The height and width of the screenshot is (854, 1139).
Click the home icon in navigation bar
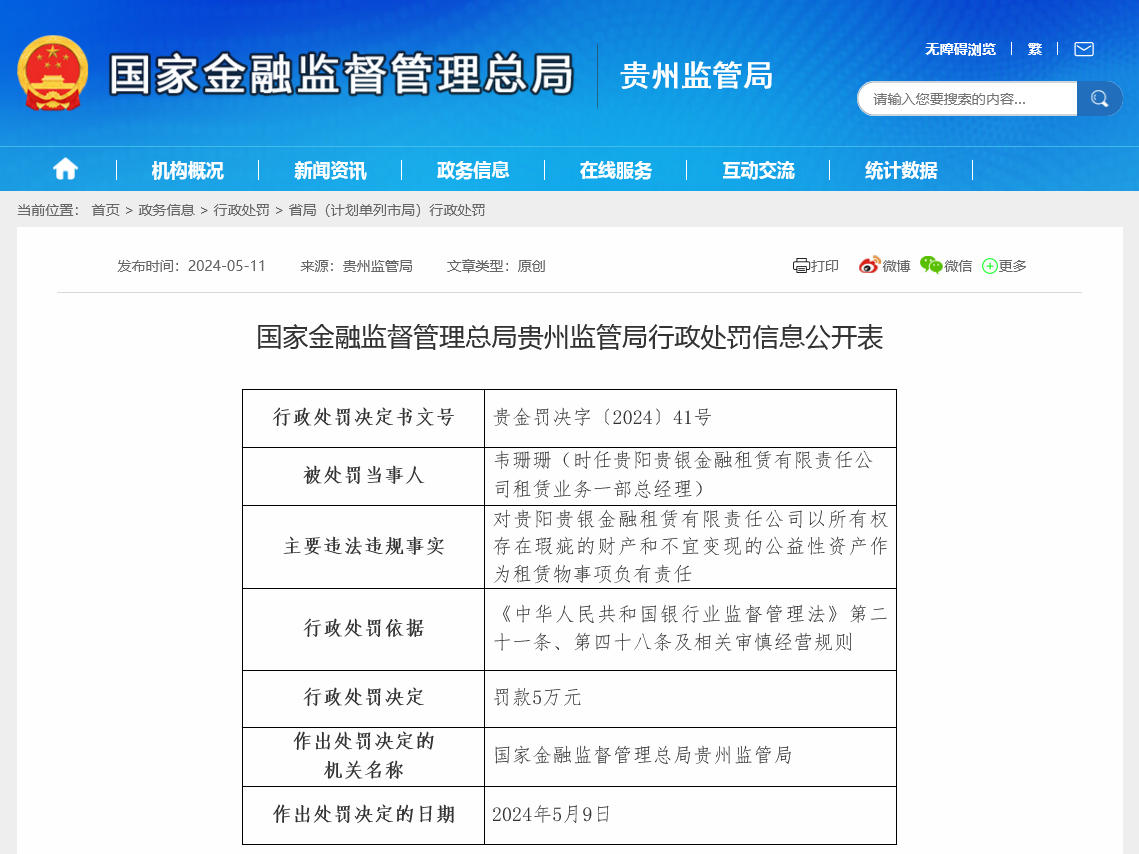pos(65,169)
